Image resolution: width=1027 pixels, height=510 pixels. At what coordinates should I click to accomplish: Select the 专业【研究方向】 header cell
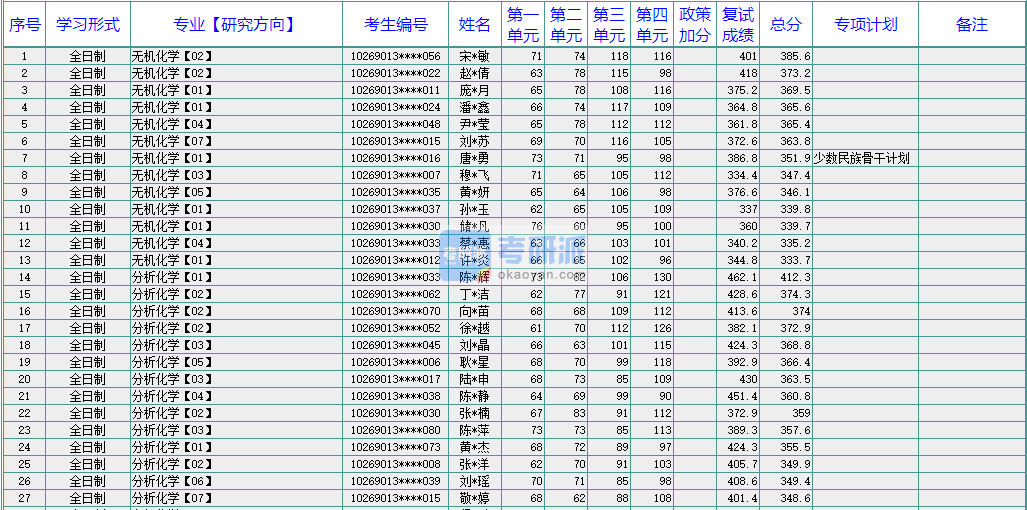tap(236, 25)
